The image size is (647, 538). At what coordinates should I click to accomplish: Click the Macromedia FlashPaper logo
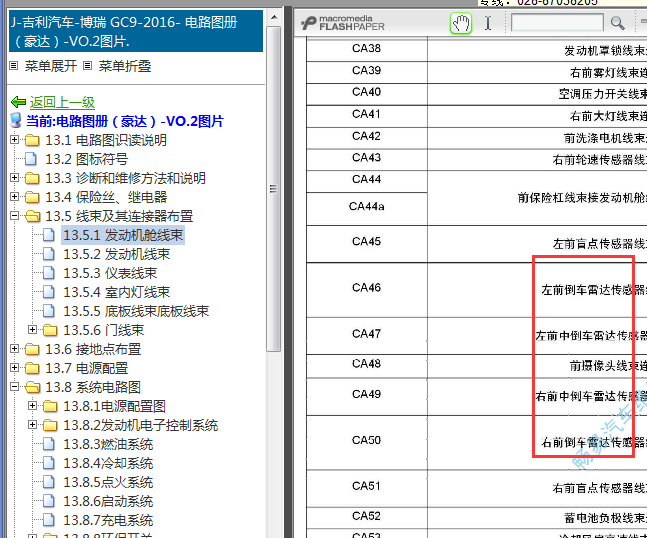[342, 23]
